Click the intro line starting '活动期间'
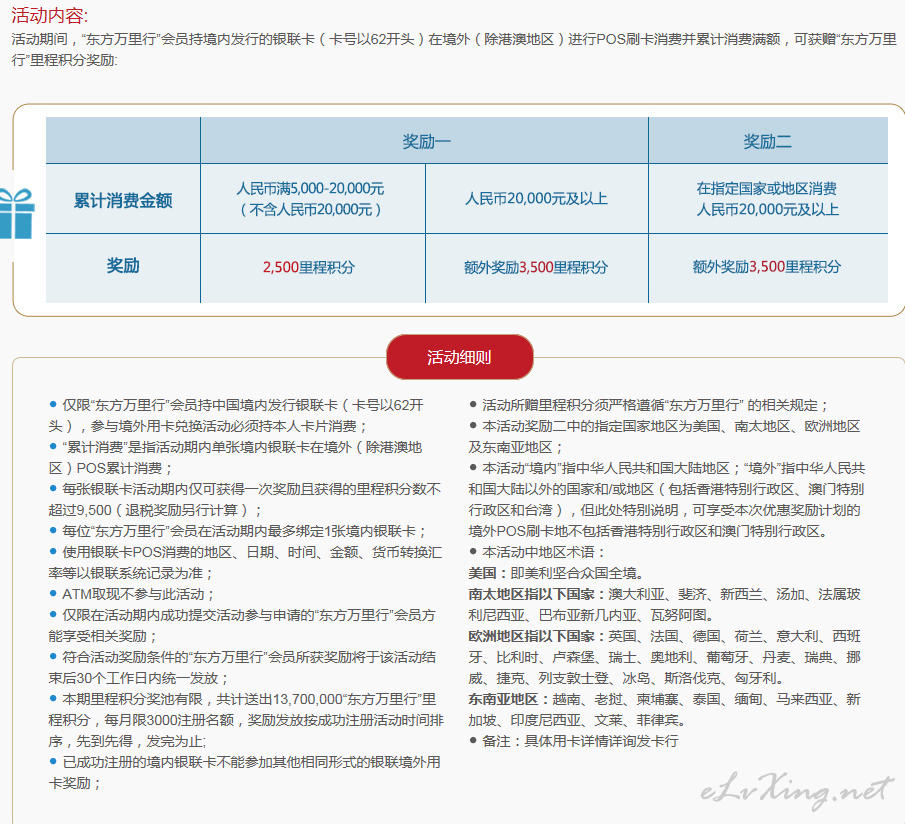The height and width of the screenshot is (824, 905). tap(454, 39)
